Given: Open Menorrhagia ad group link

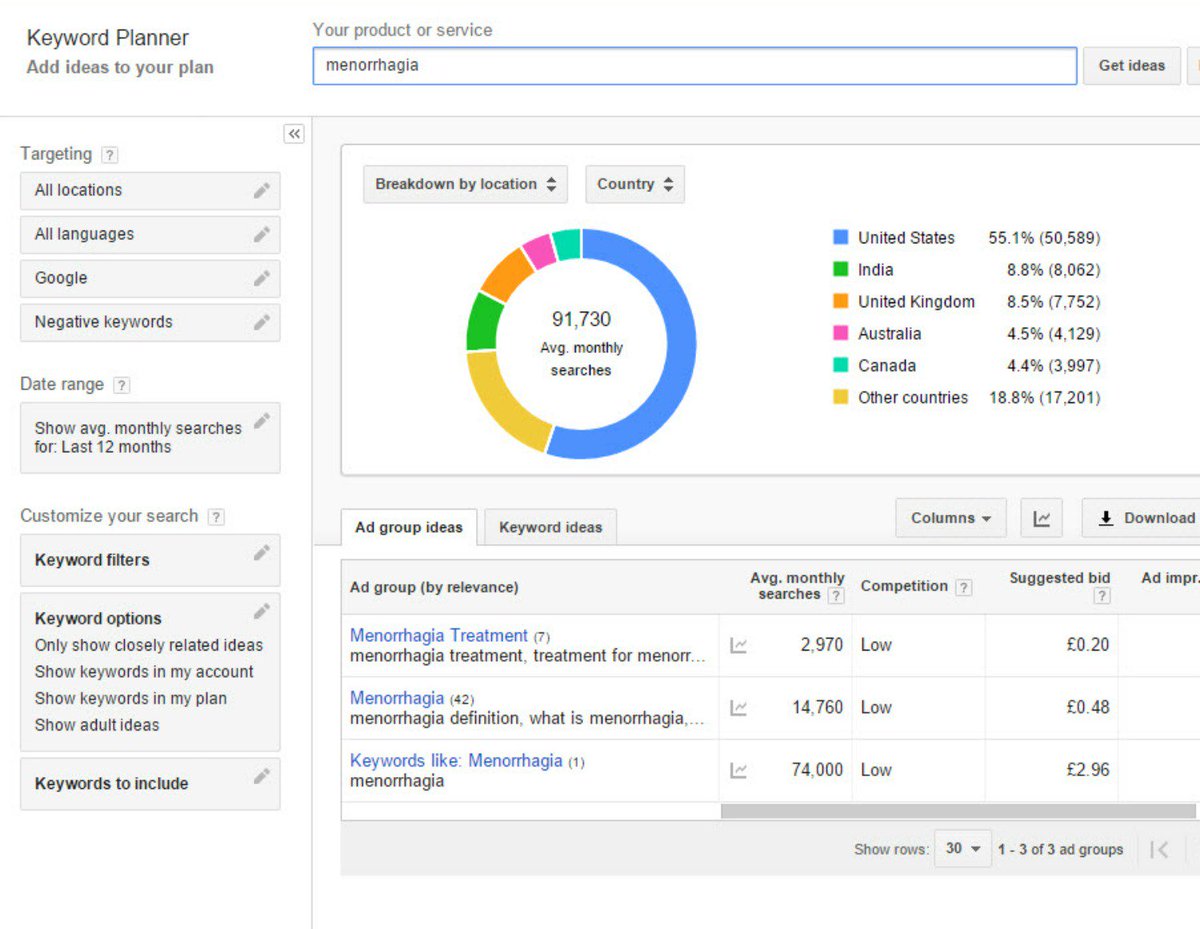Looking at the screenshot, I should (x=397, y=698).
